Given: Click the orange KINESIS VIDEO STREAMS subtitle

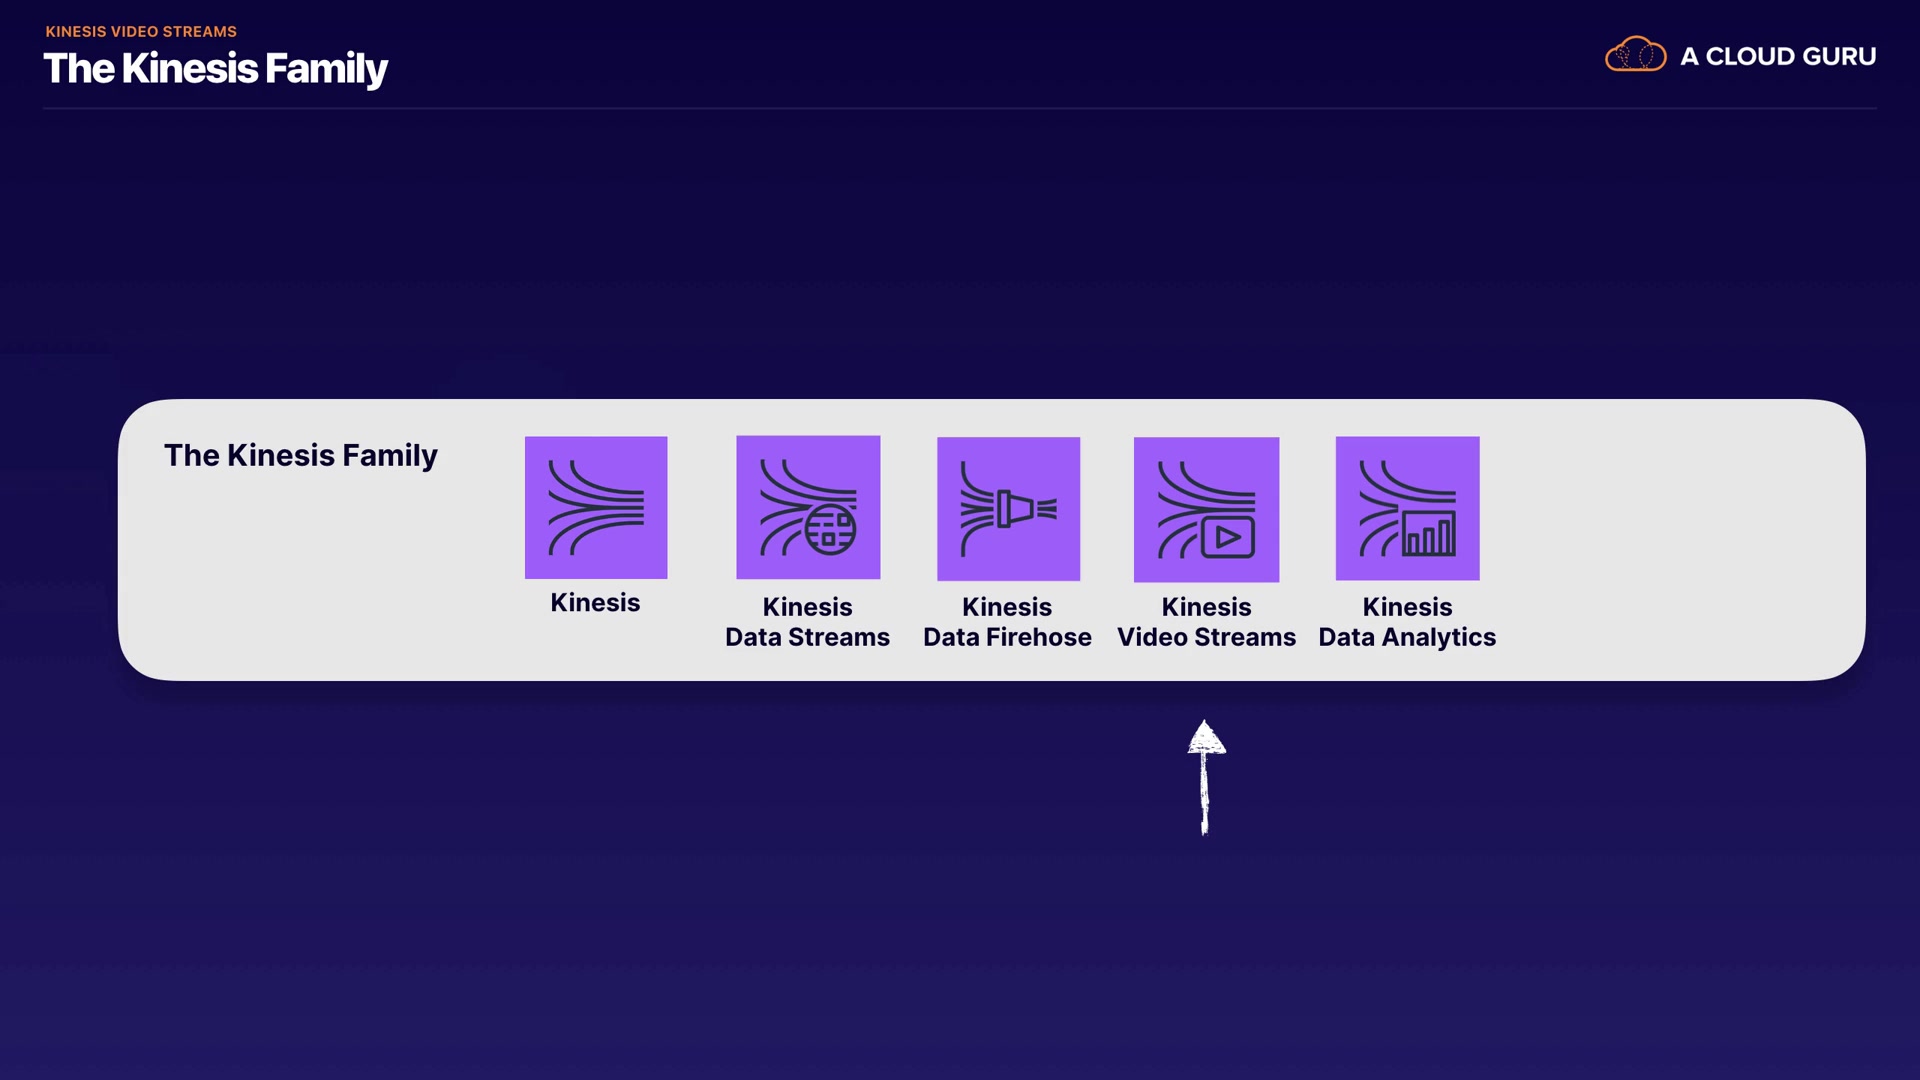Looking at the screenshot, I should 141,32.
